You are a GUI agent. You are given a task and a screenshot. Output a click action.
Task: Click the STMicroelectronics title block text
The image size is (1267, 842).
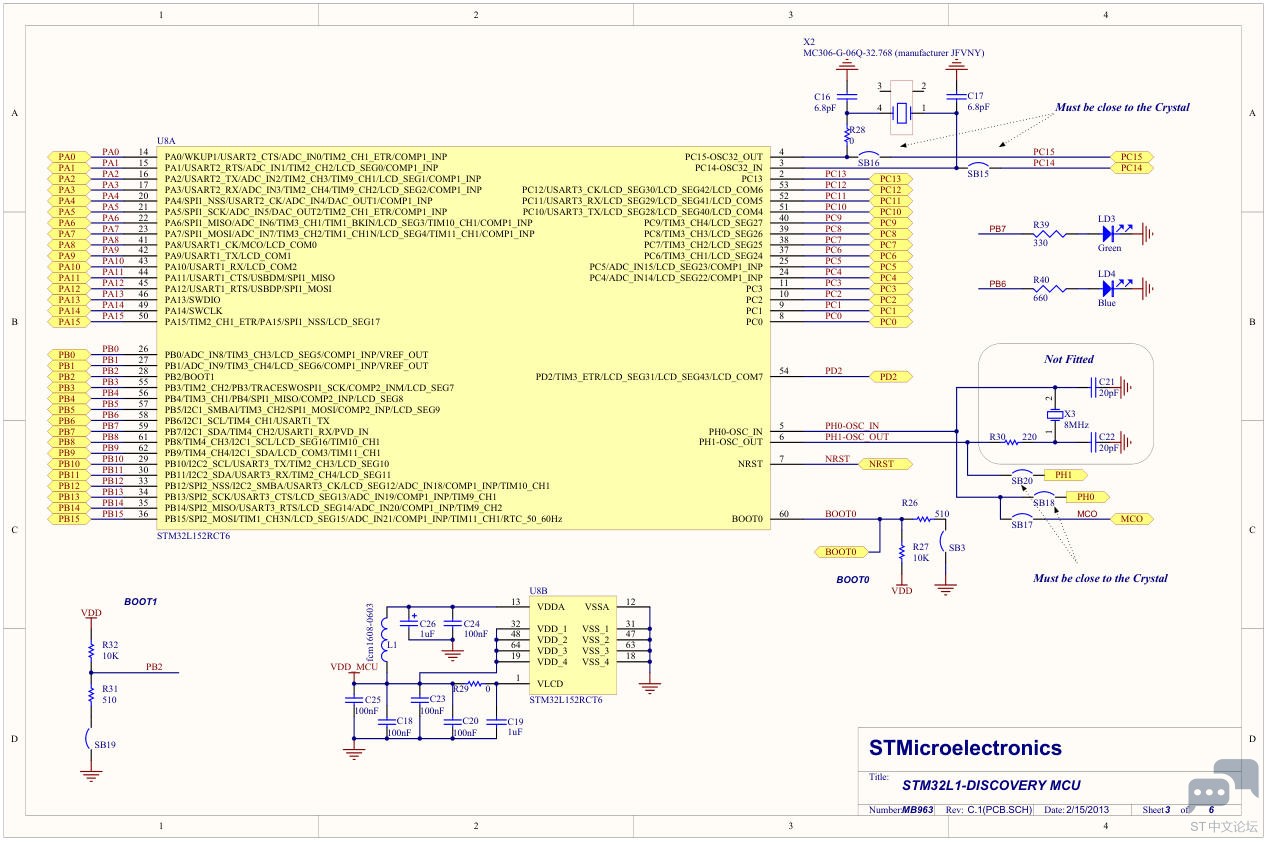click(x=965, y=748)
